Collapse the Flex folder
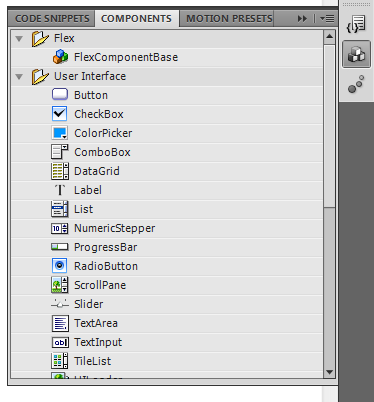Screen dimensions: 374x402 tap(19, 39)
